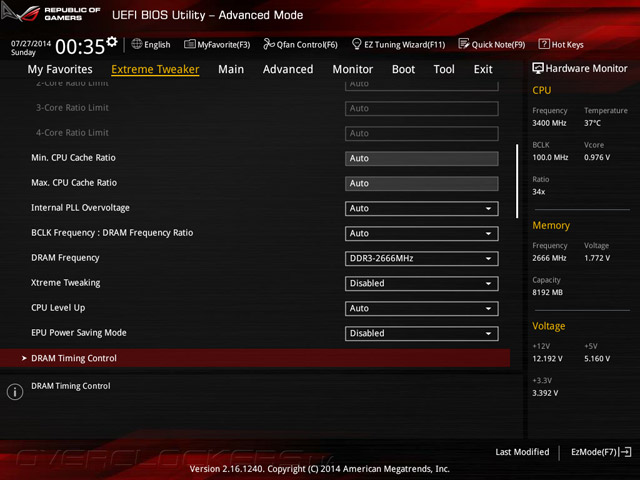Click the 00:35 clock display

(x=80, y=47)
